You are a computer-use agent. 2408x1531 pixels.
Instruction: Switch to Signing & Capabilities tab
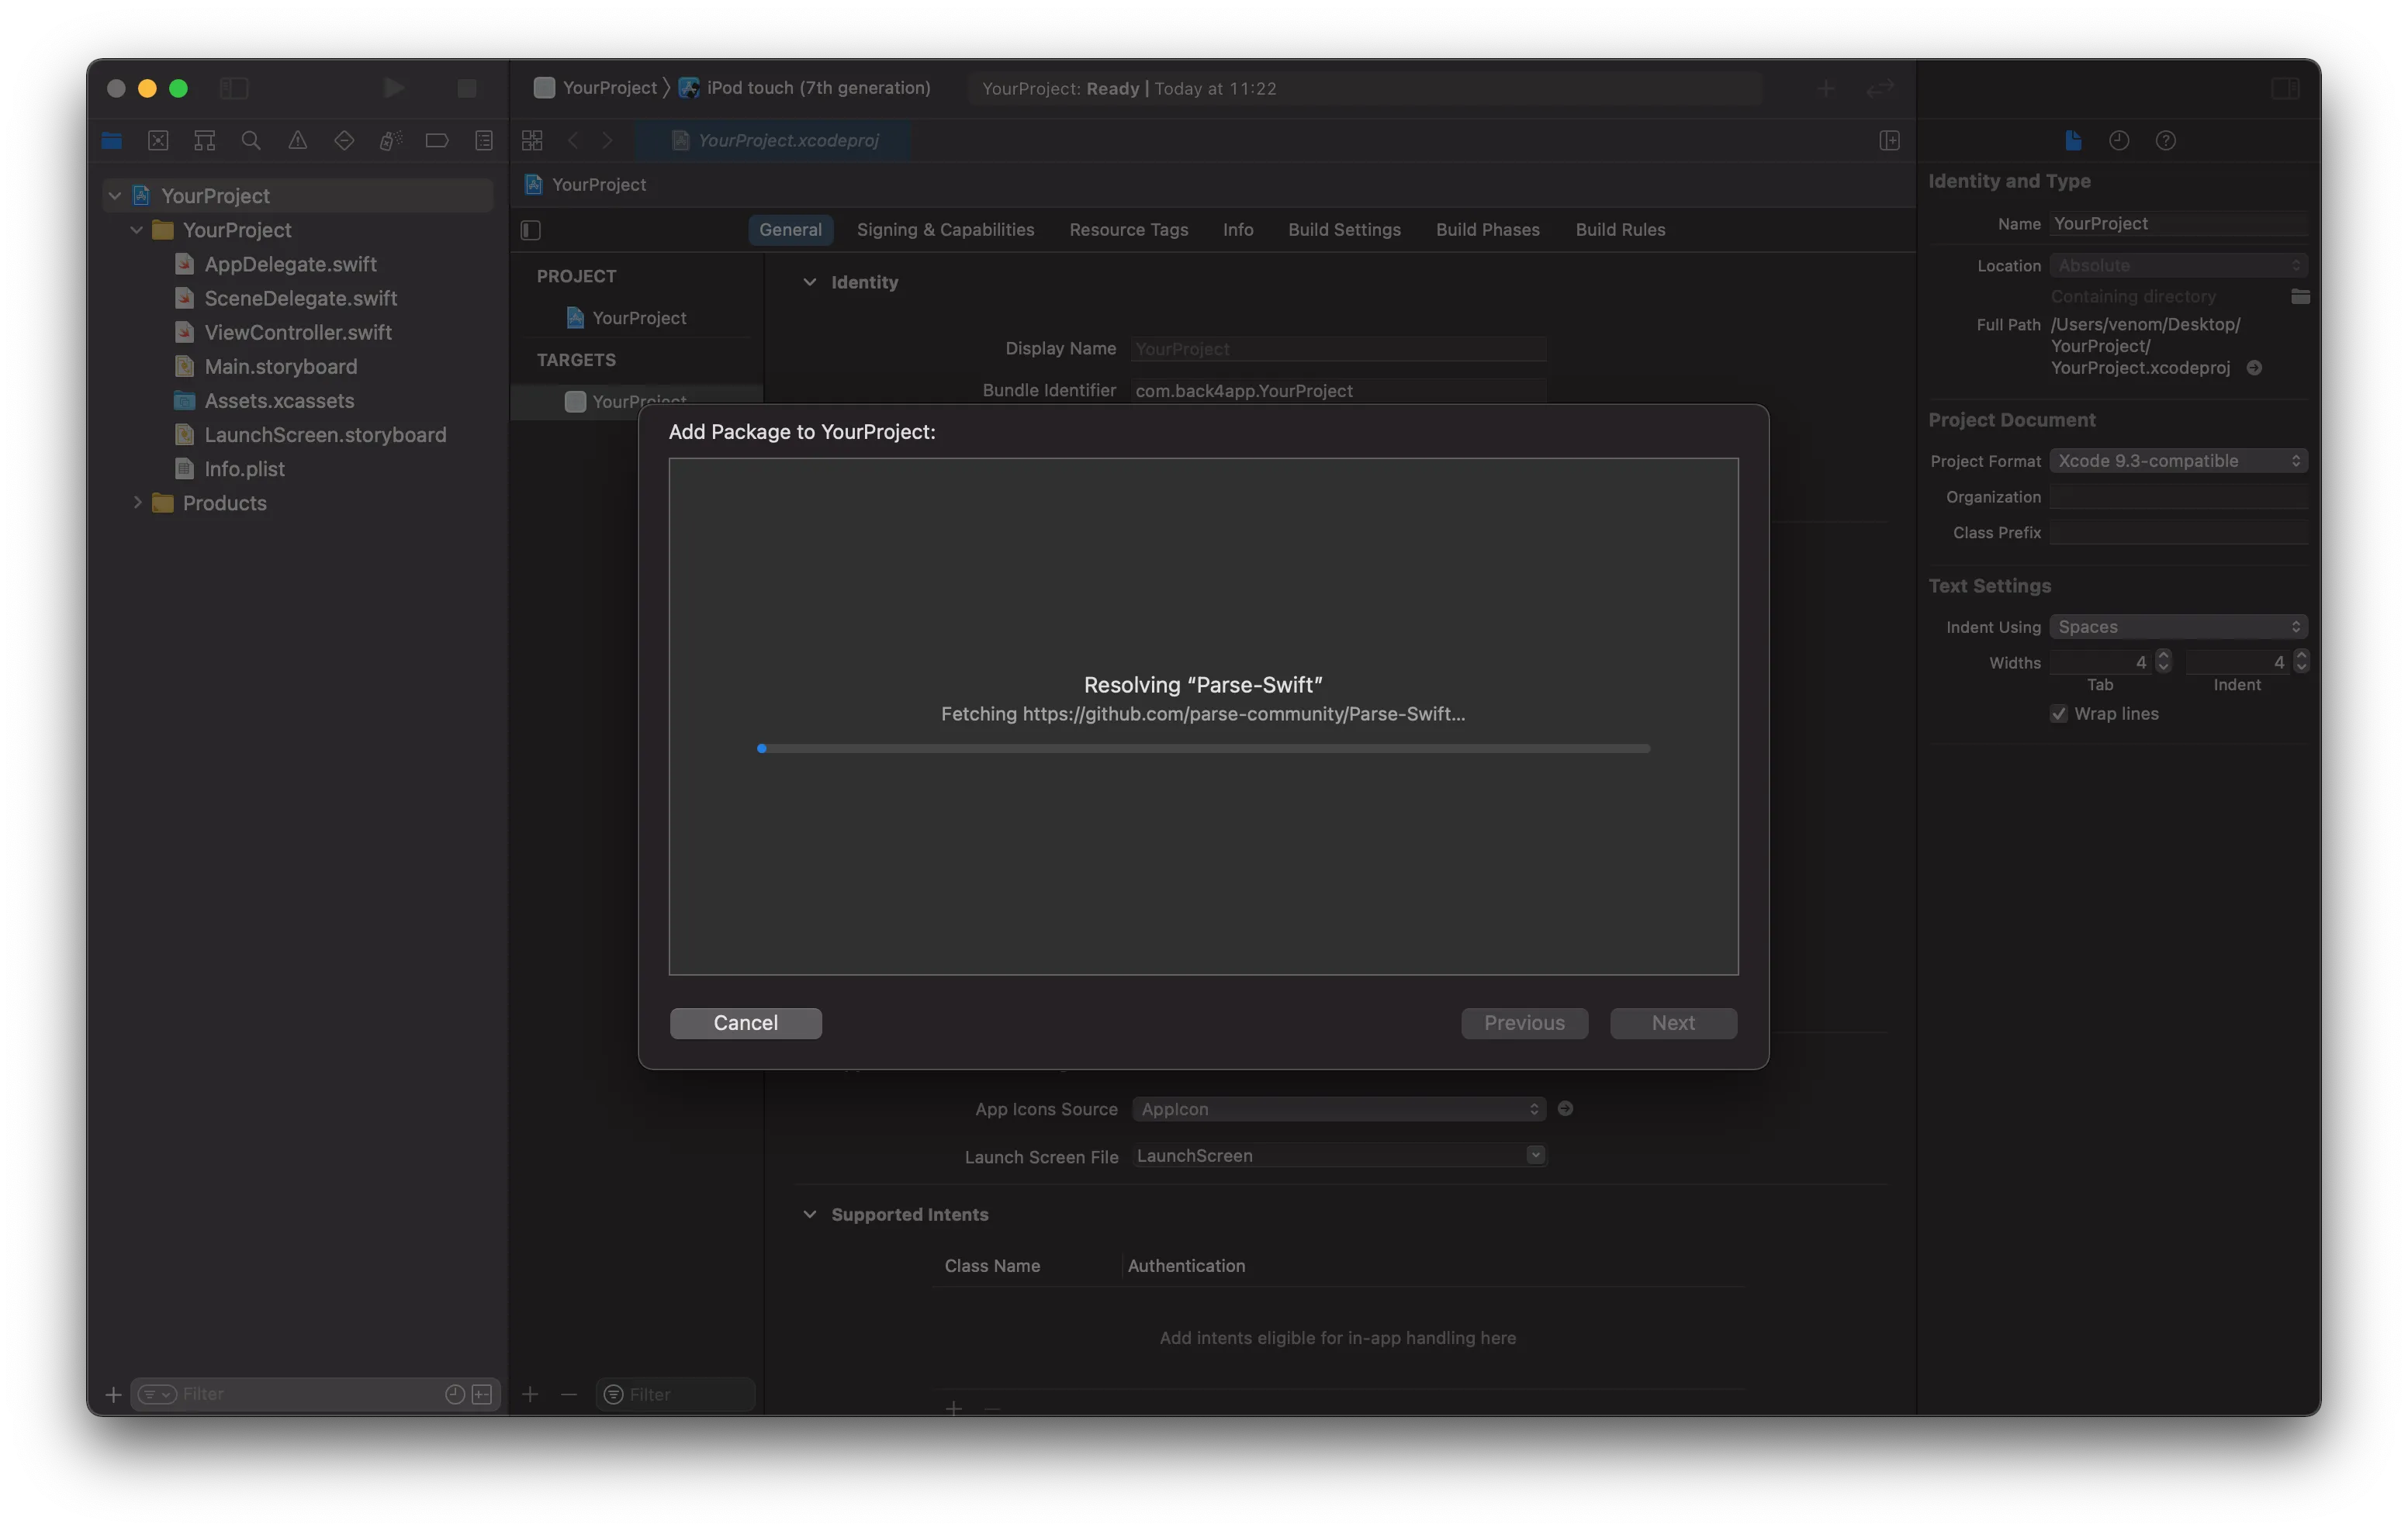coord(945,229)
